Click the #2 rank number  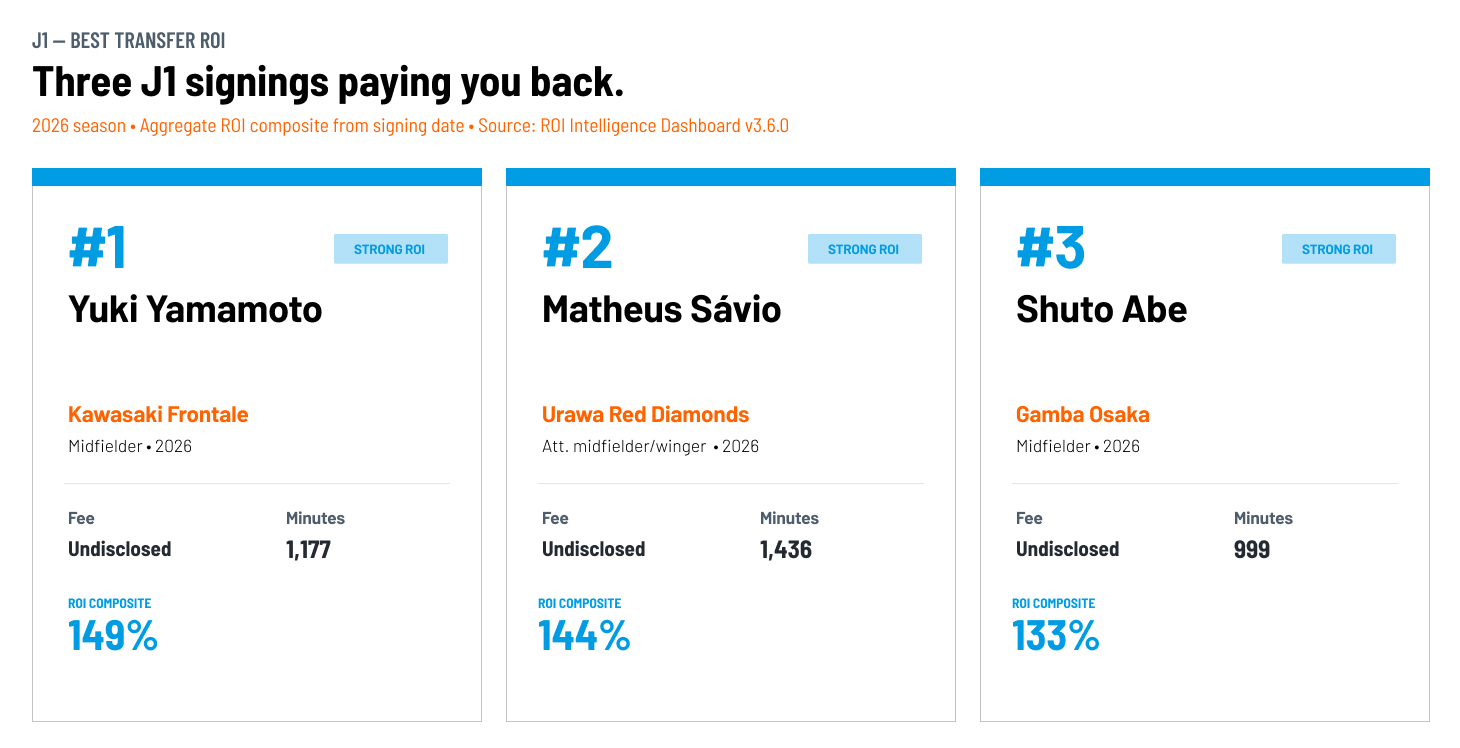click(x=577, y=247)
